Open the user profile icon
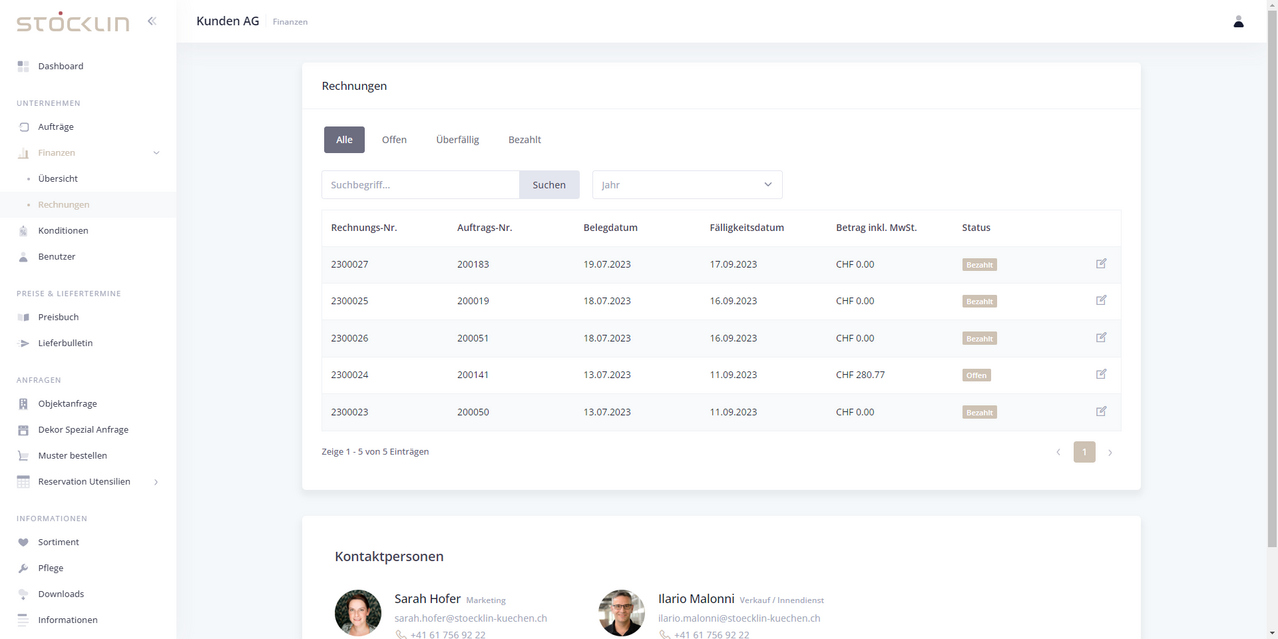 pyautogui.click(x=1238, y=21)
